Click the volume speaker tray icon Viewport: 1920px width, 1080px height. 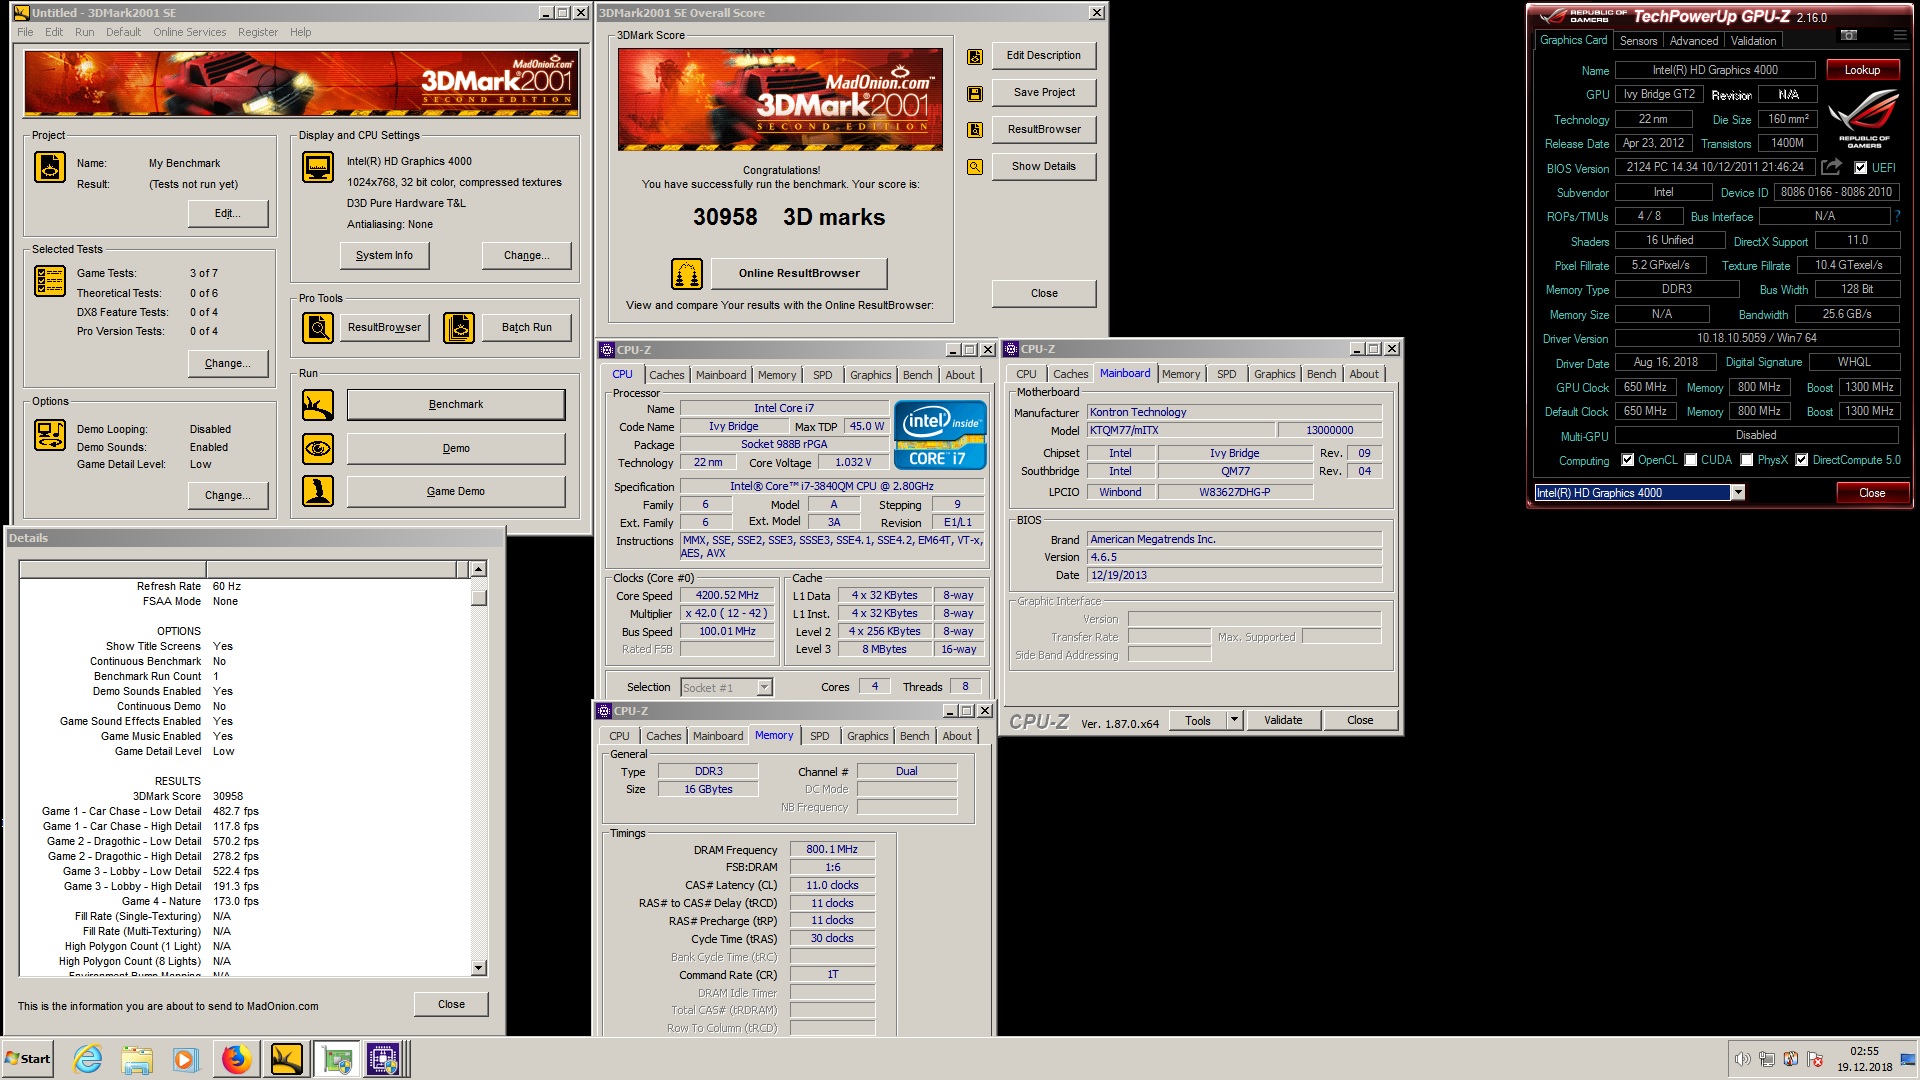coord(1742,1059)
